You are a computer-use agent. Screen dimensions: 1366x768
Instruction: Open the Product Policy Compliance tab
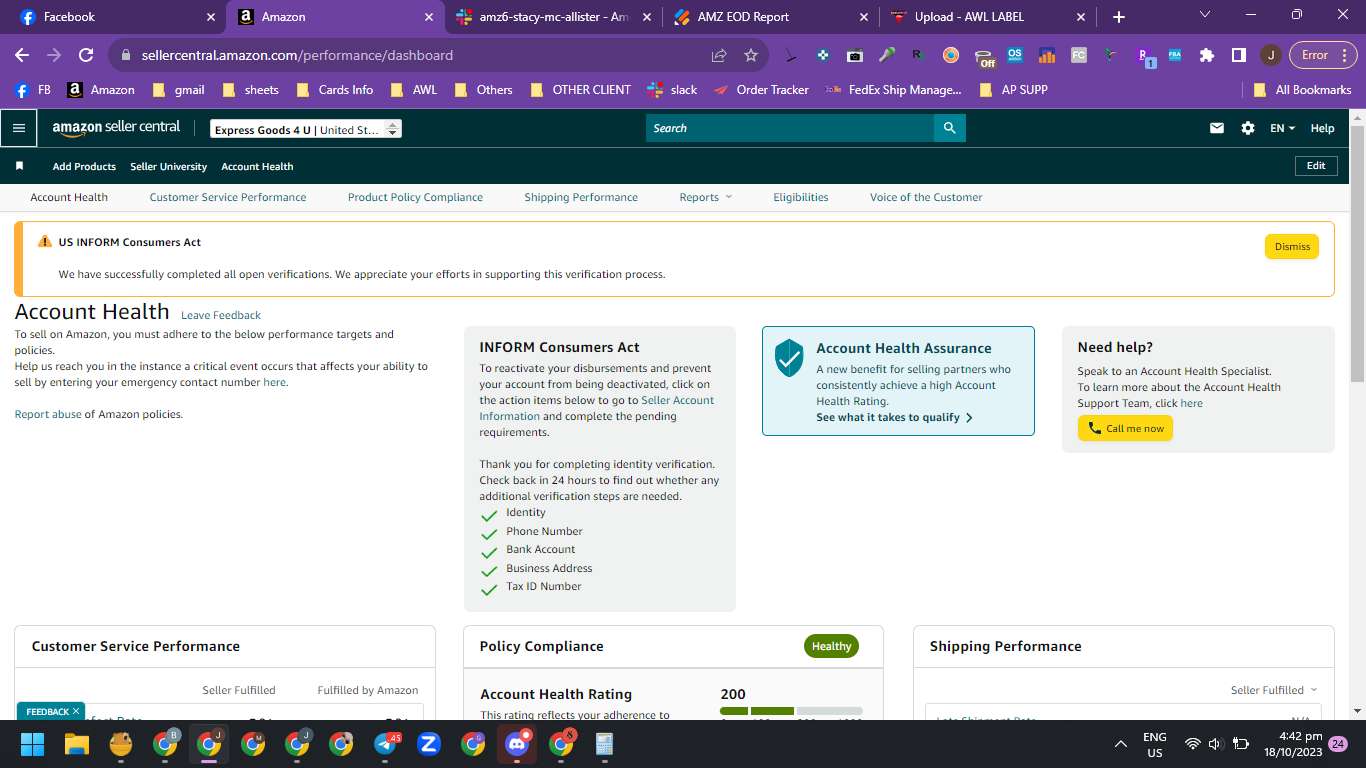415,197
